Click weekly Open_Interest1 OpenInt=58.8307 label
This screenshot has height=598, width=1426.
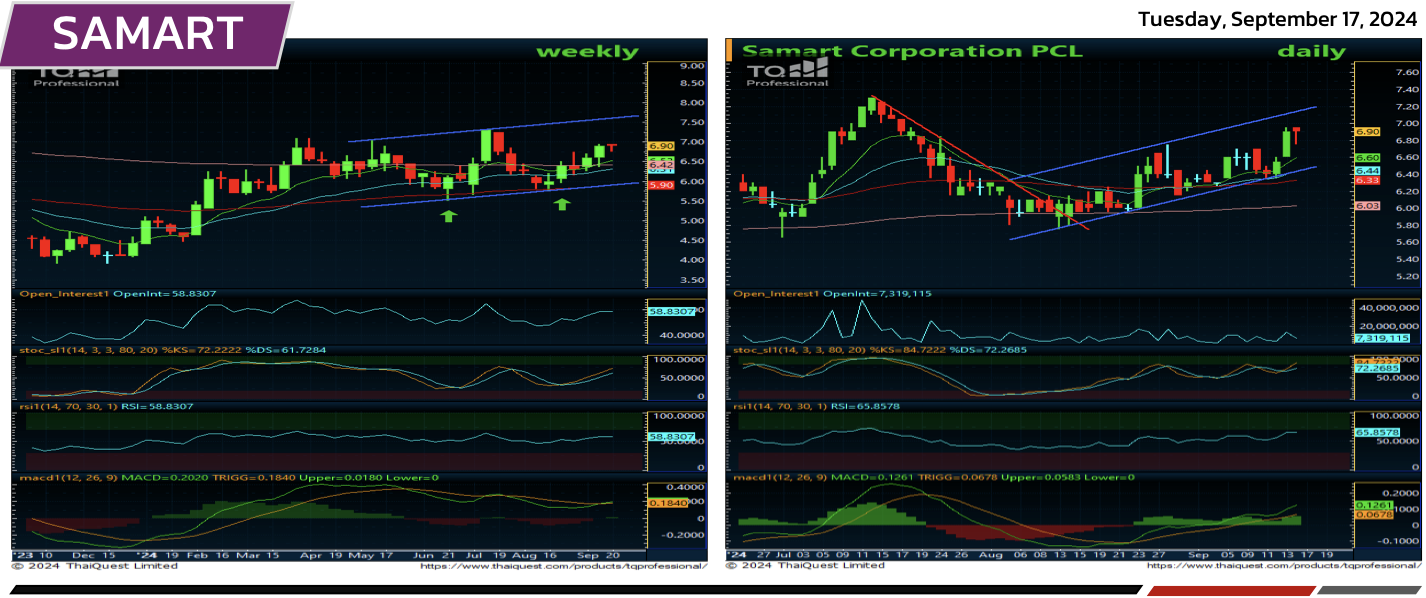coord(118,294)
